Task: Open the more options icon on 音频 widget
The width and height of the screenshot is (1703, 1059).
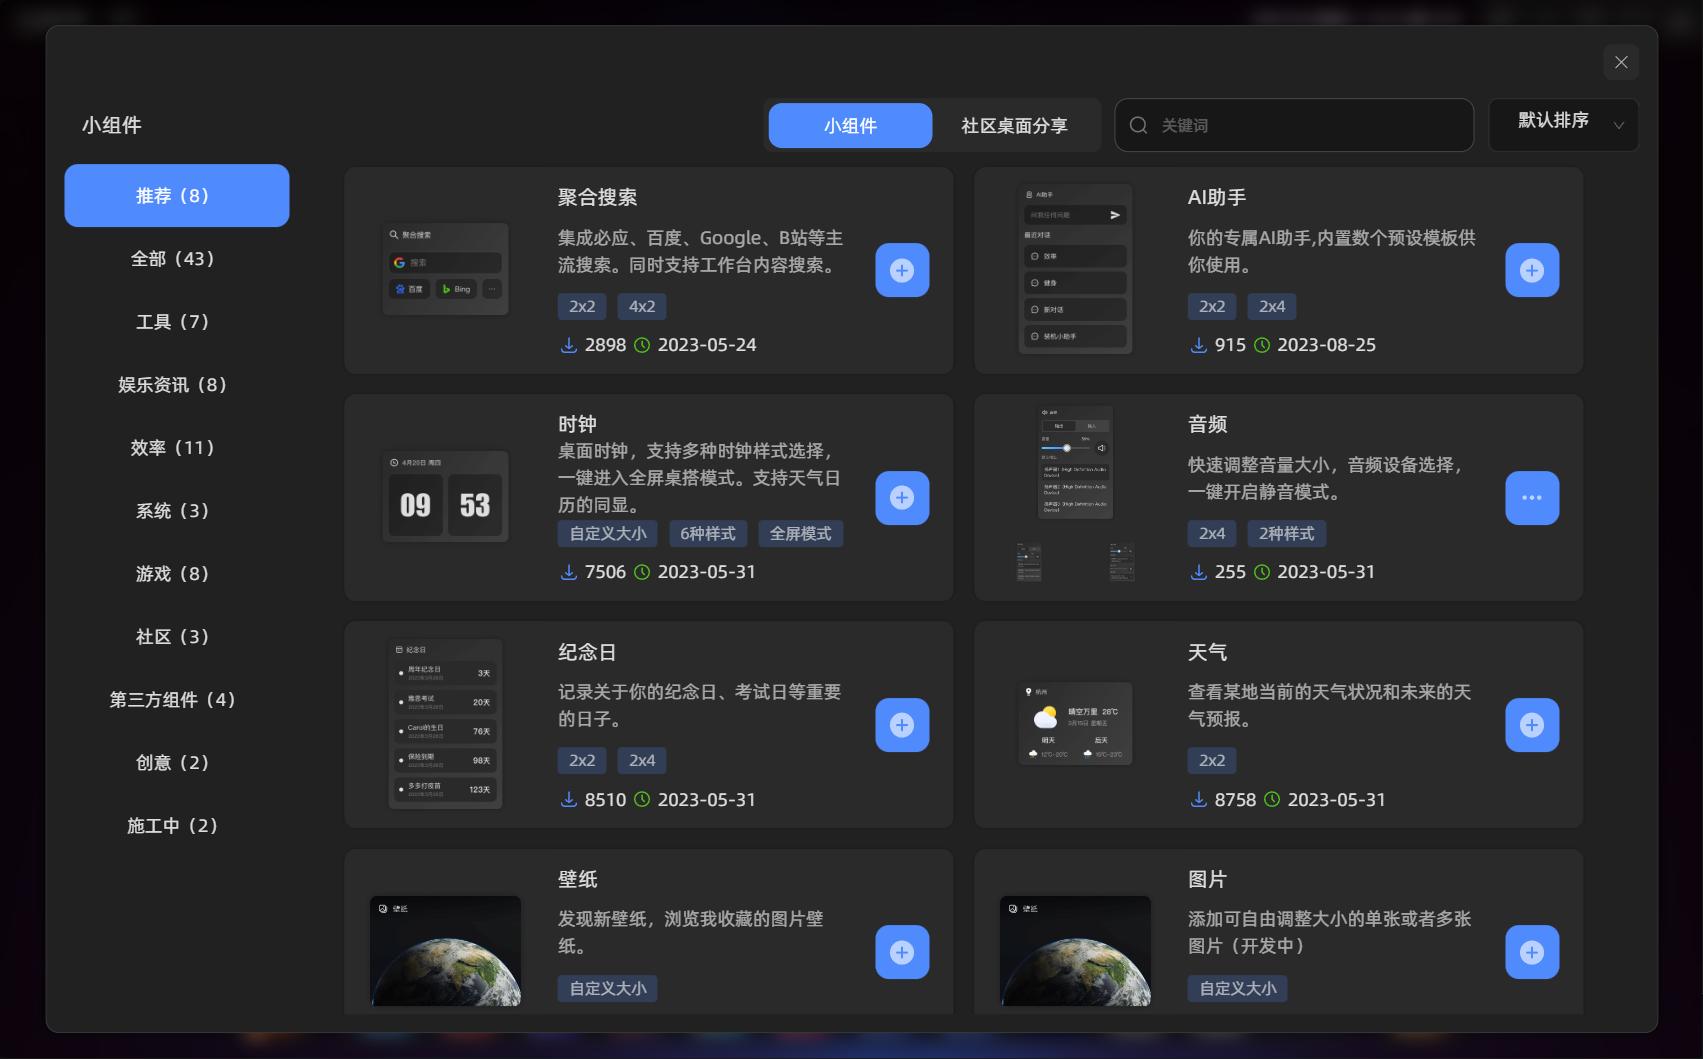Action: 1531,497
